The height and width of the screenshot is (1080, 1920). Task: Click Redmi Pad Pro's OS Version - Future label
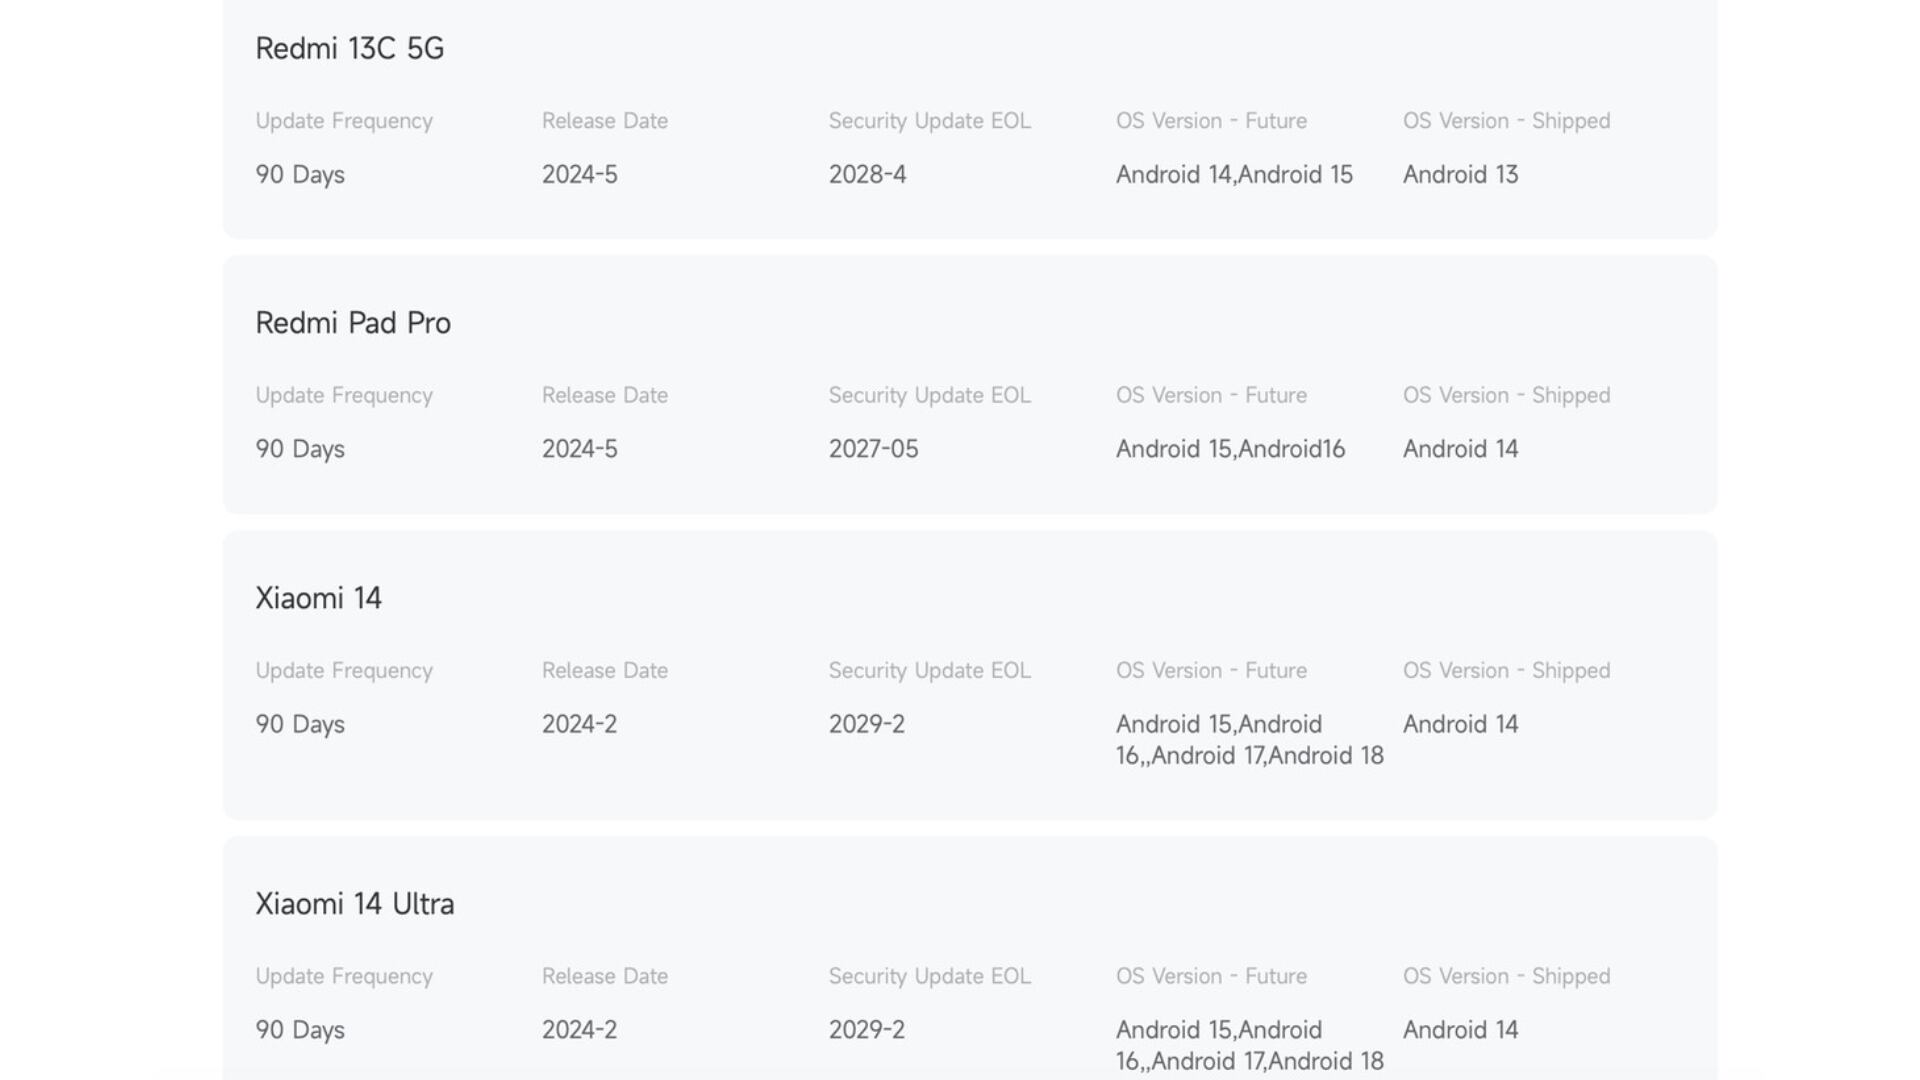coord(1211,396)
